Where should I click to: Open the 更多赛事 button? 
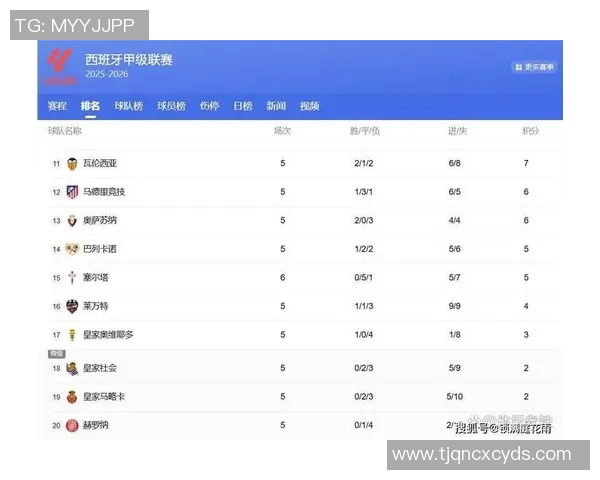coord(534,67)
